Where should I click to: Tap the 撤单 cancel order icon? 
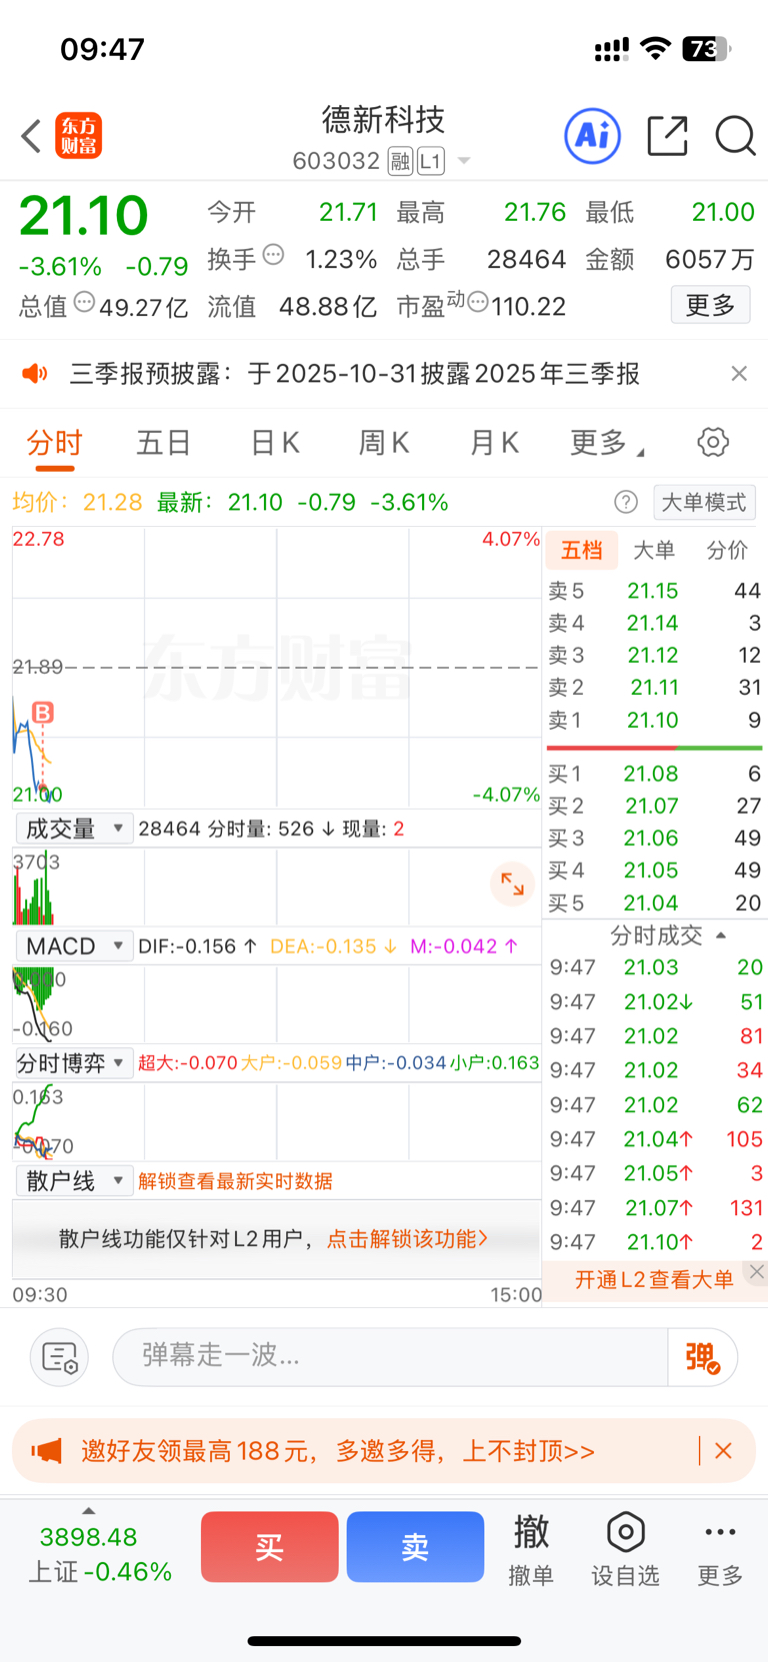[531, 1549]
